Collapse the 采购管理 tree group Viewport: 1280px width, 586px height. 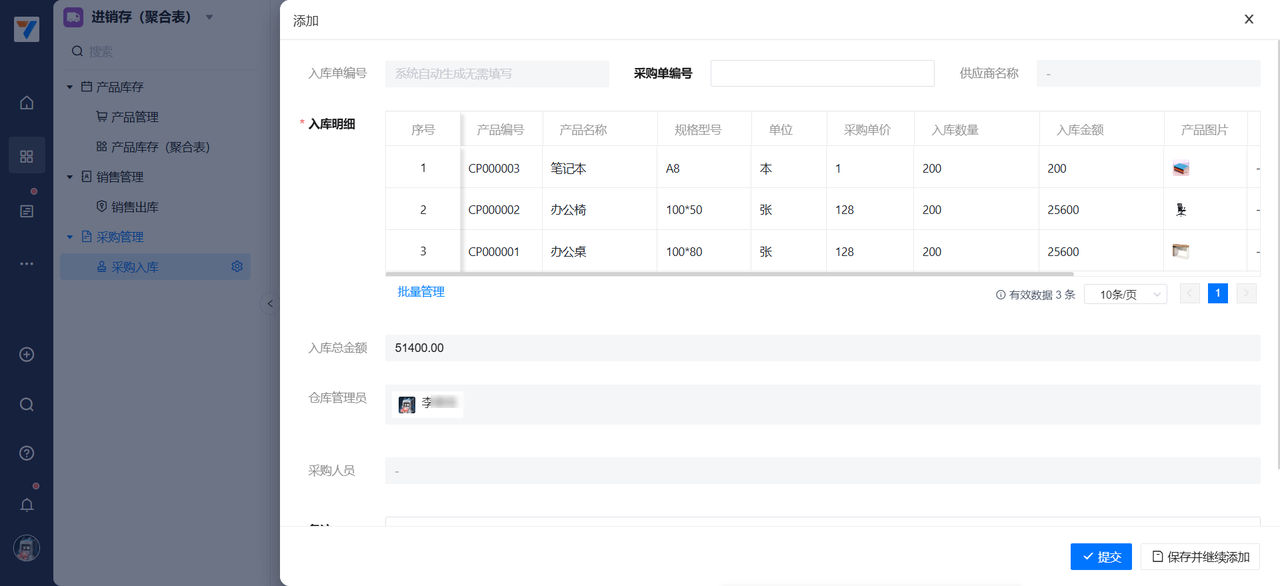[x=70, y=237]
